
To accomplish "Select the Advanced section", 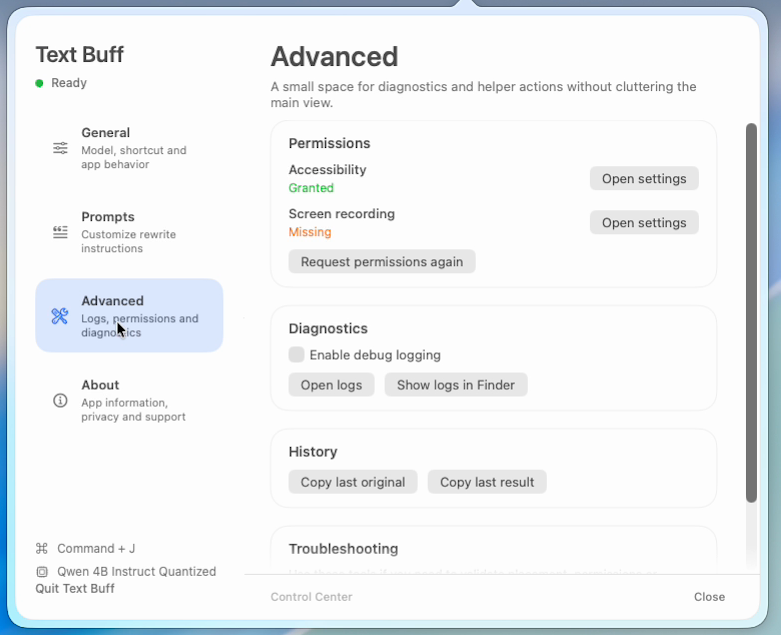I will click(x=129, y=316).
